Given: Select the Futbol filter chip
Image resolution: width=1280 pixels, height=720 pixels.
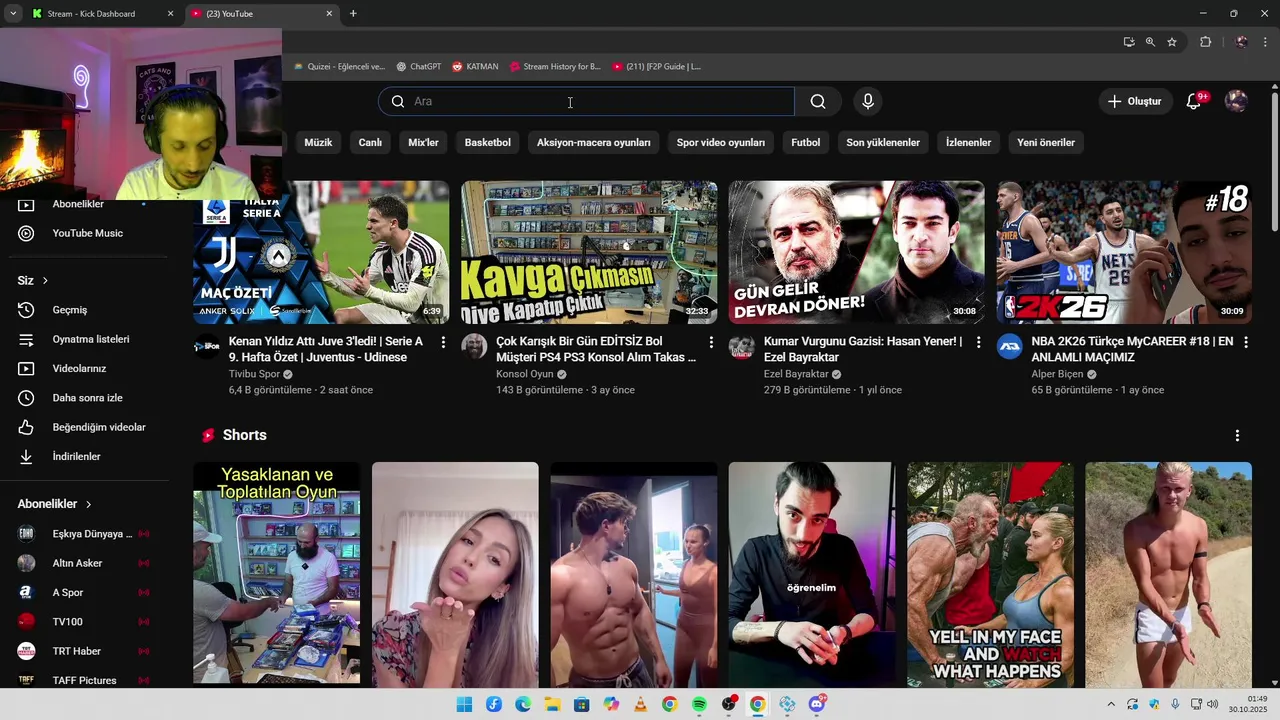Looking at the screenshot, I should click(x=805, y=142).
